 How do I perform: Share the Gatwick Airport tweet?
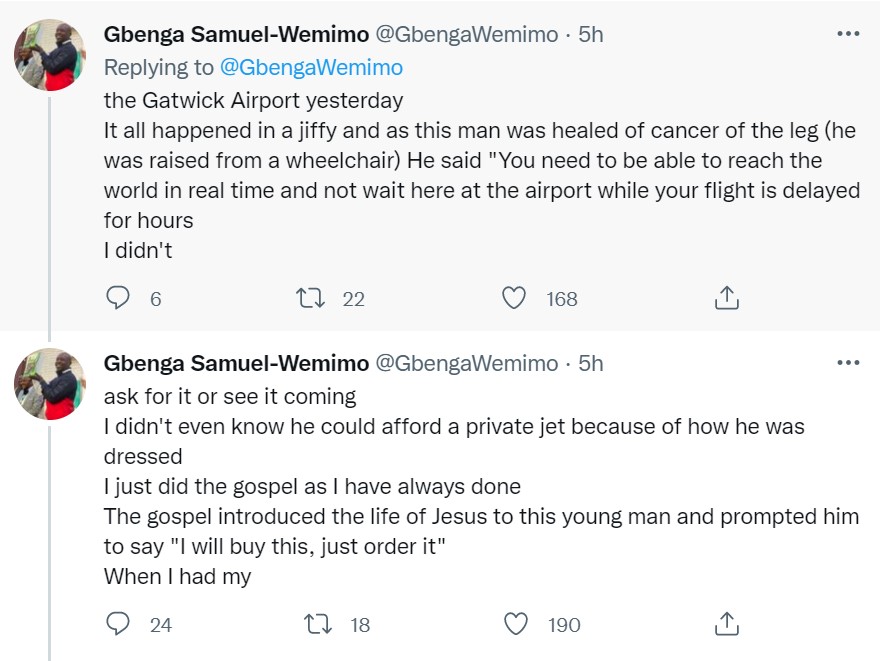[x=727, y=298]
